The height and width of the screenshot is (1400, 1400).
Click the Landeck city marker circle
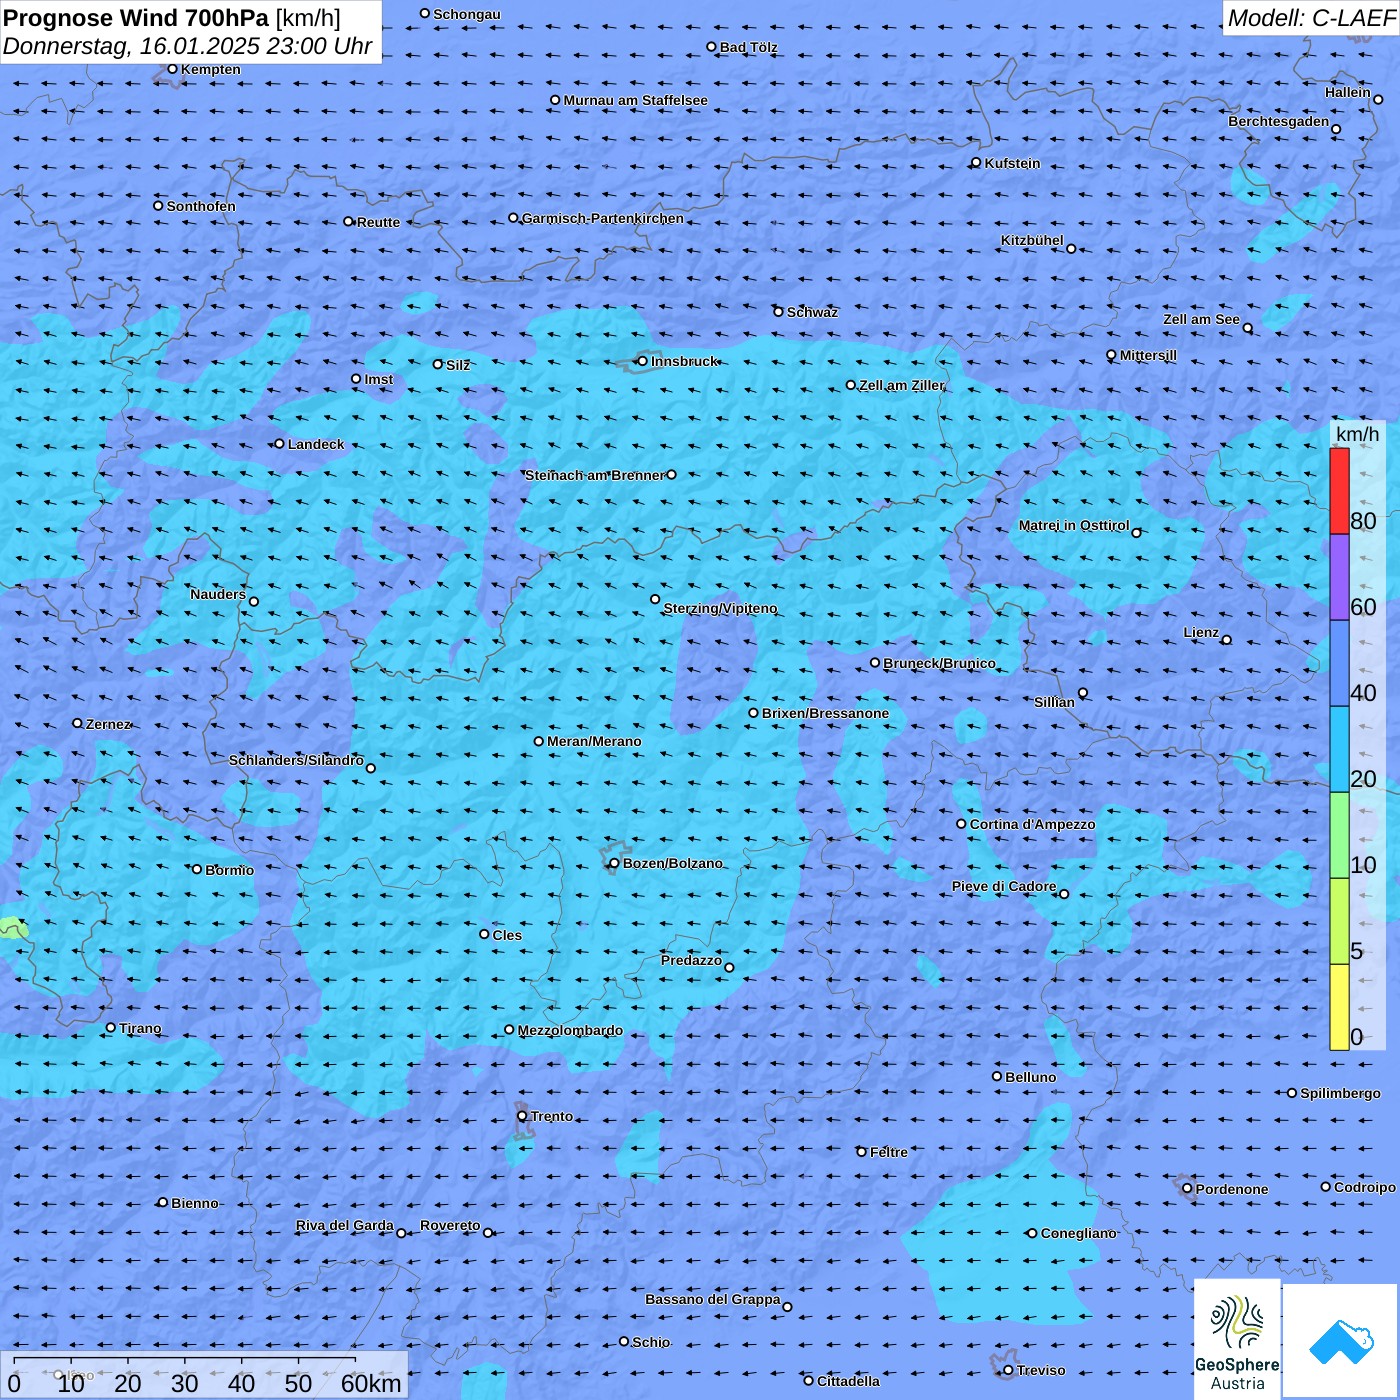pyautogui.click(x=279, y=444)
